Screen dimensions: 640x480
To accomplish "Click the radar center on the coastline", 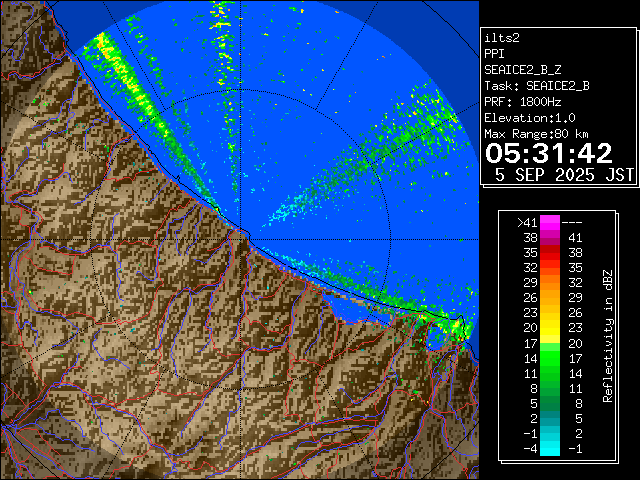I will pyautogui.click(x=243, y=231).
